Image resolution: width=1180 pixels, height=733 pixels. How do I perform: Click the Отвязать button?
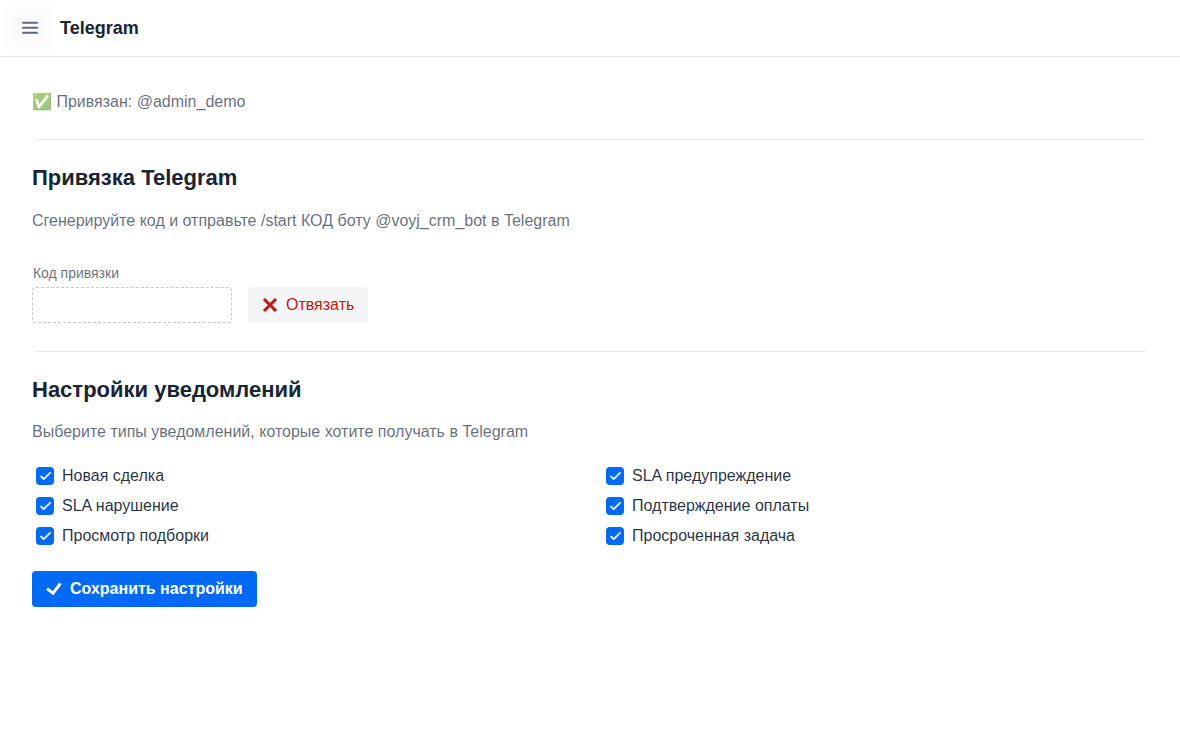coord(307,305)
